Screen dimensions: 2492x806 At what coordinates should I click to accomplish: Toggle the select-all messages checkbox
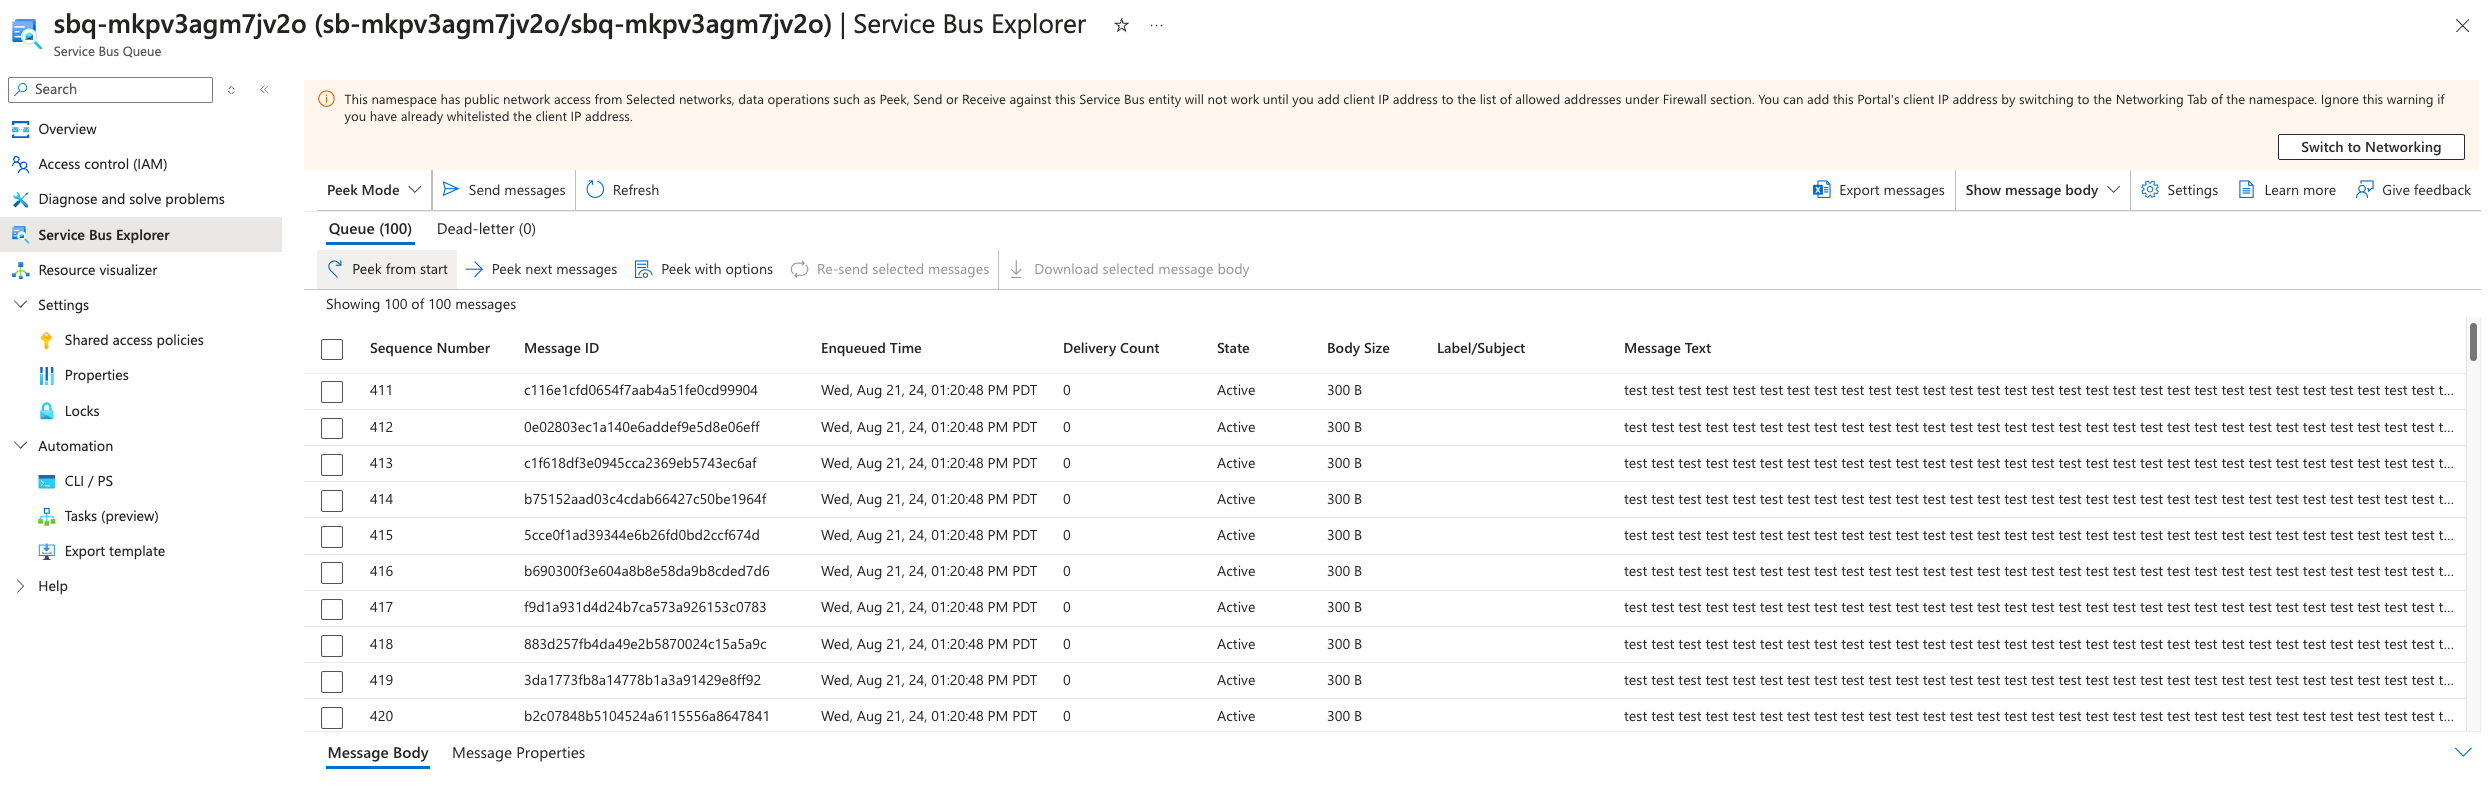(332, 349)
